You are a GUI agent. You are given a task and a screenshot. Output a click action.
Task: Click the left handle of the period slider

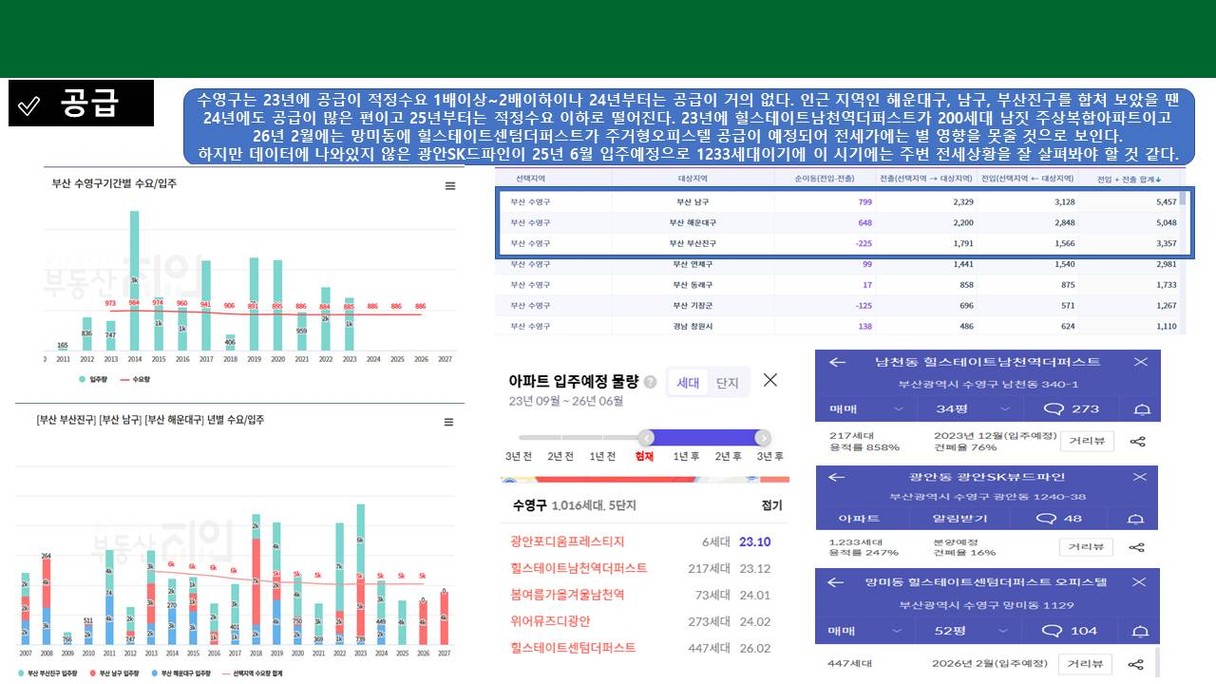click(x=646, y=437)
